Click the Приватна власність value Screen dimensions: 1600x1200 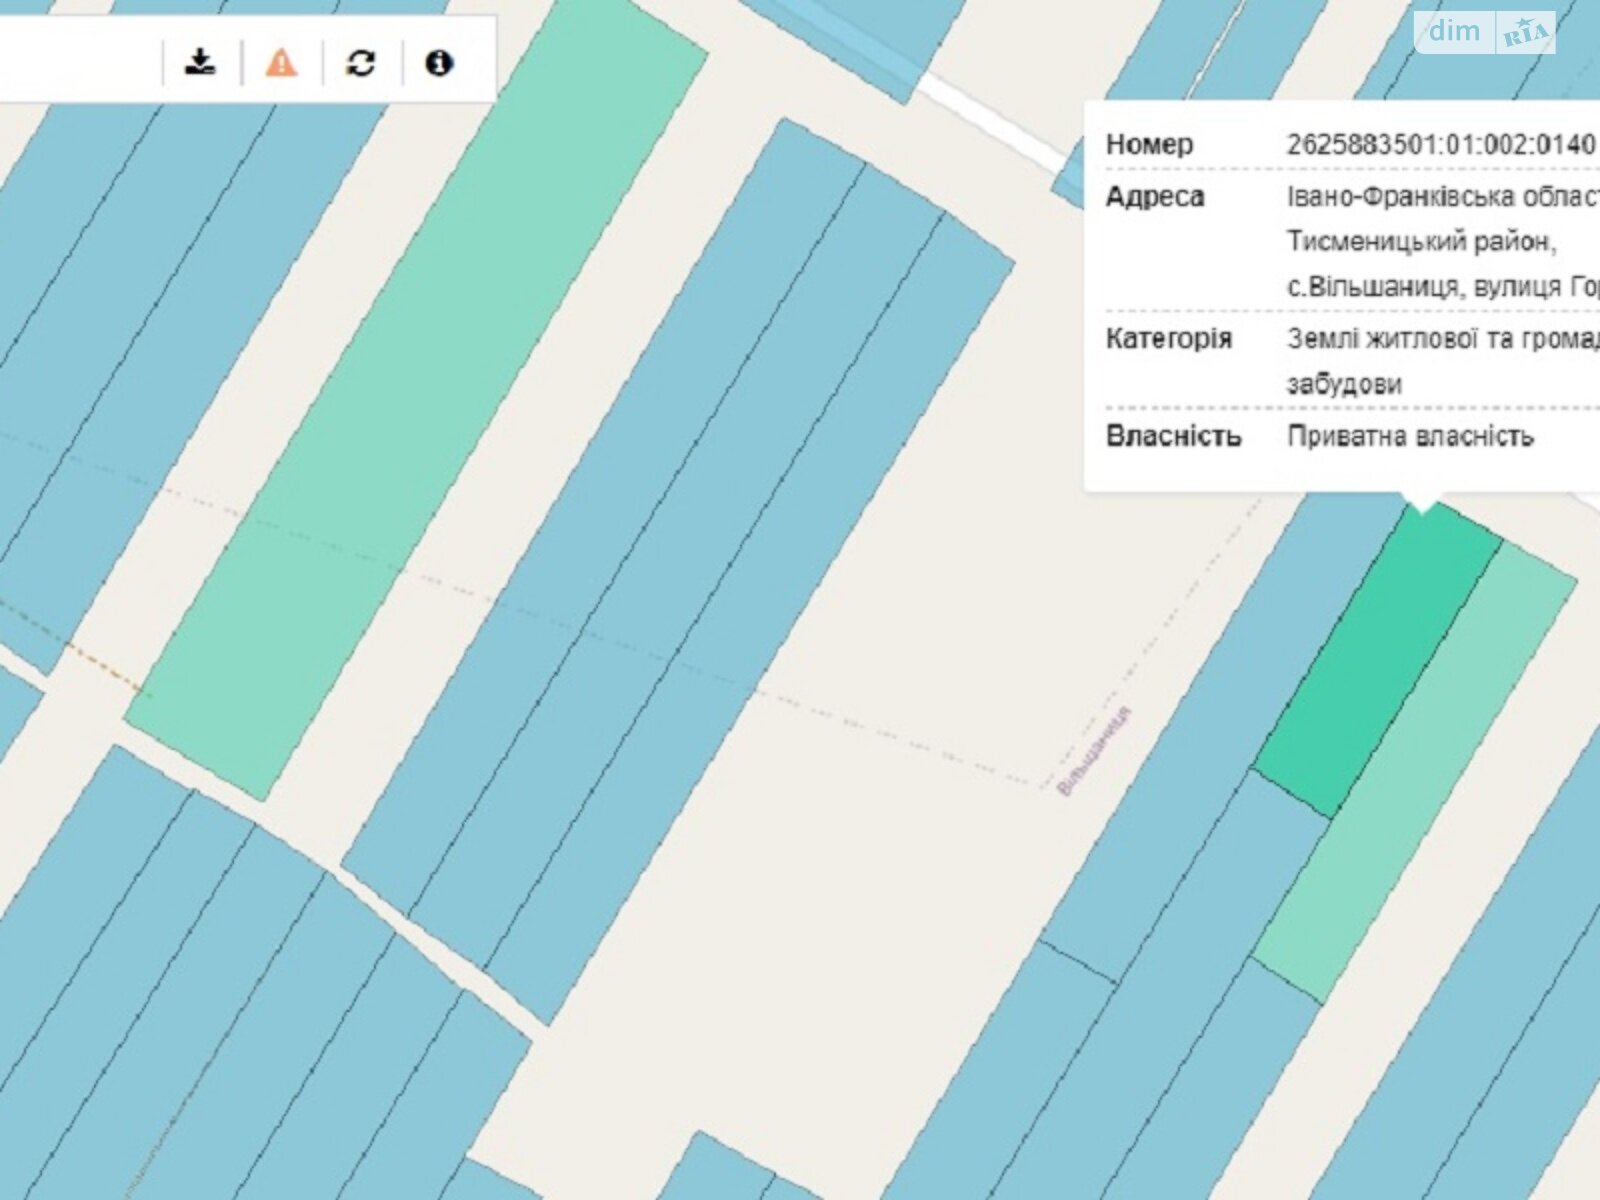[x=1410, y=436]
